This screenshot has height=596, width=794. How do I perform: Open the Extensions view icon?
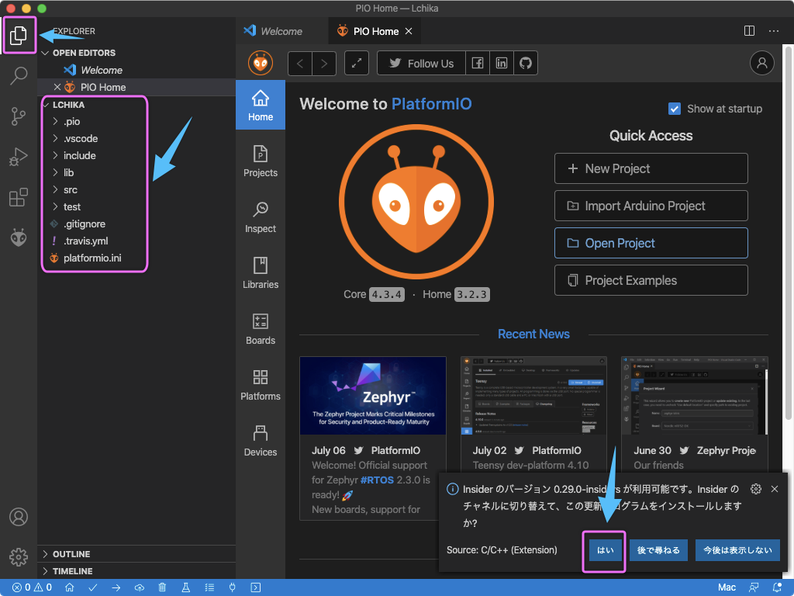pyautogui.click(x=18, y=198)
